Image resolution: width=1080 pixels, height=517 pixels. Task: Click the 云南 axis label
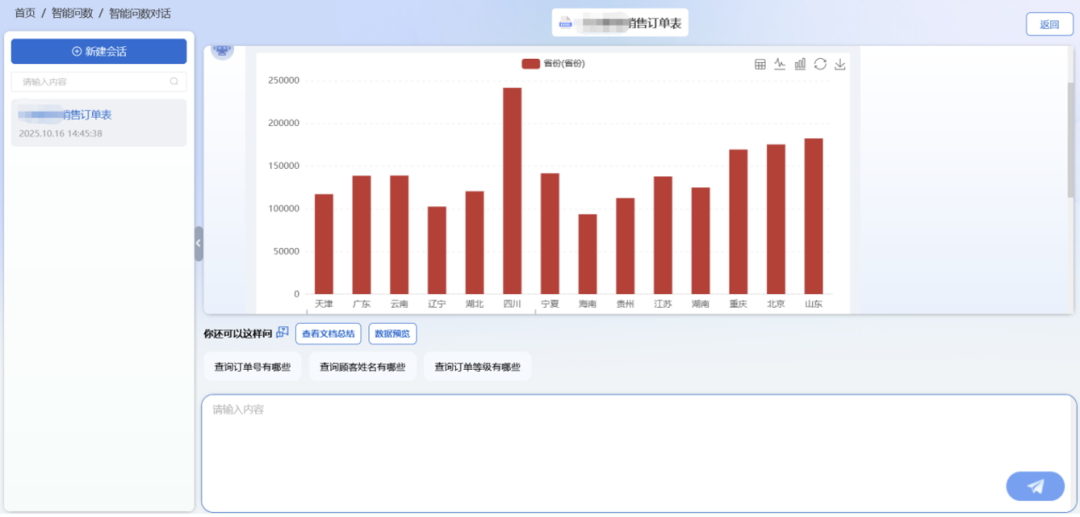[399, 304]
